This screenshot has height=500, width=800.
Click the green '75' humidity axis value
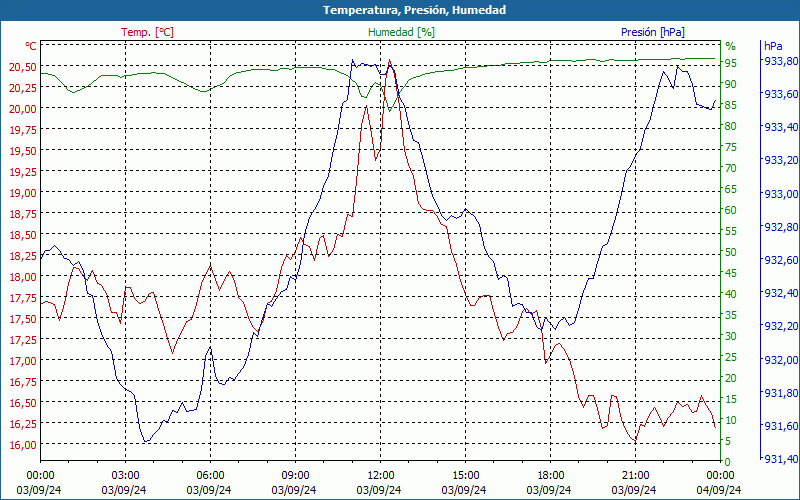[x=731, y=147]
